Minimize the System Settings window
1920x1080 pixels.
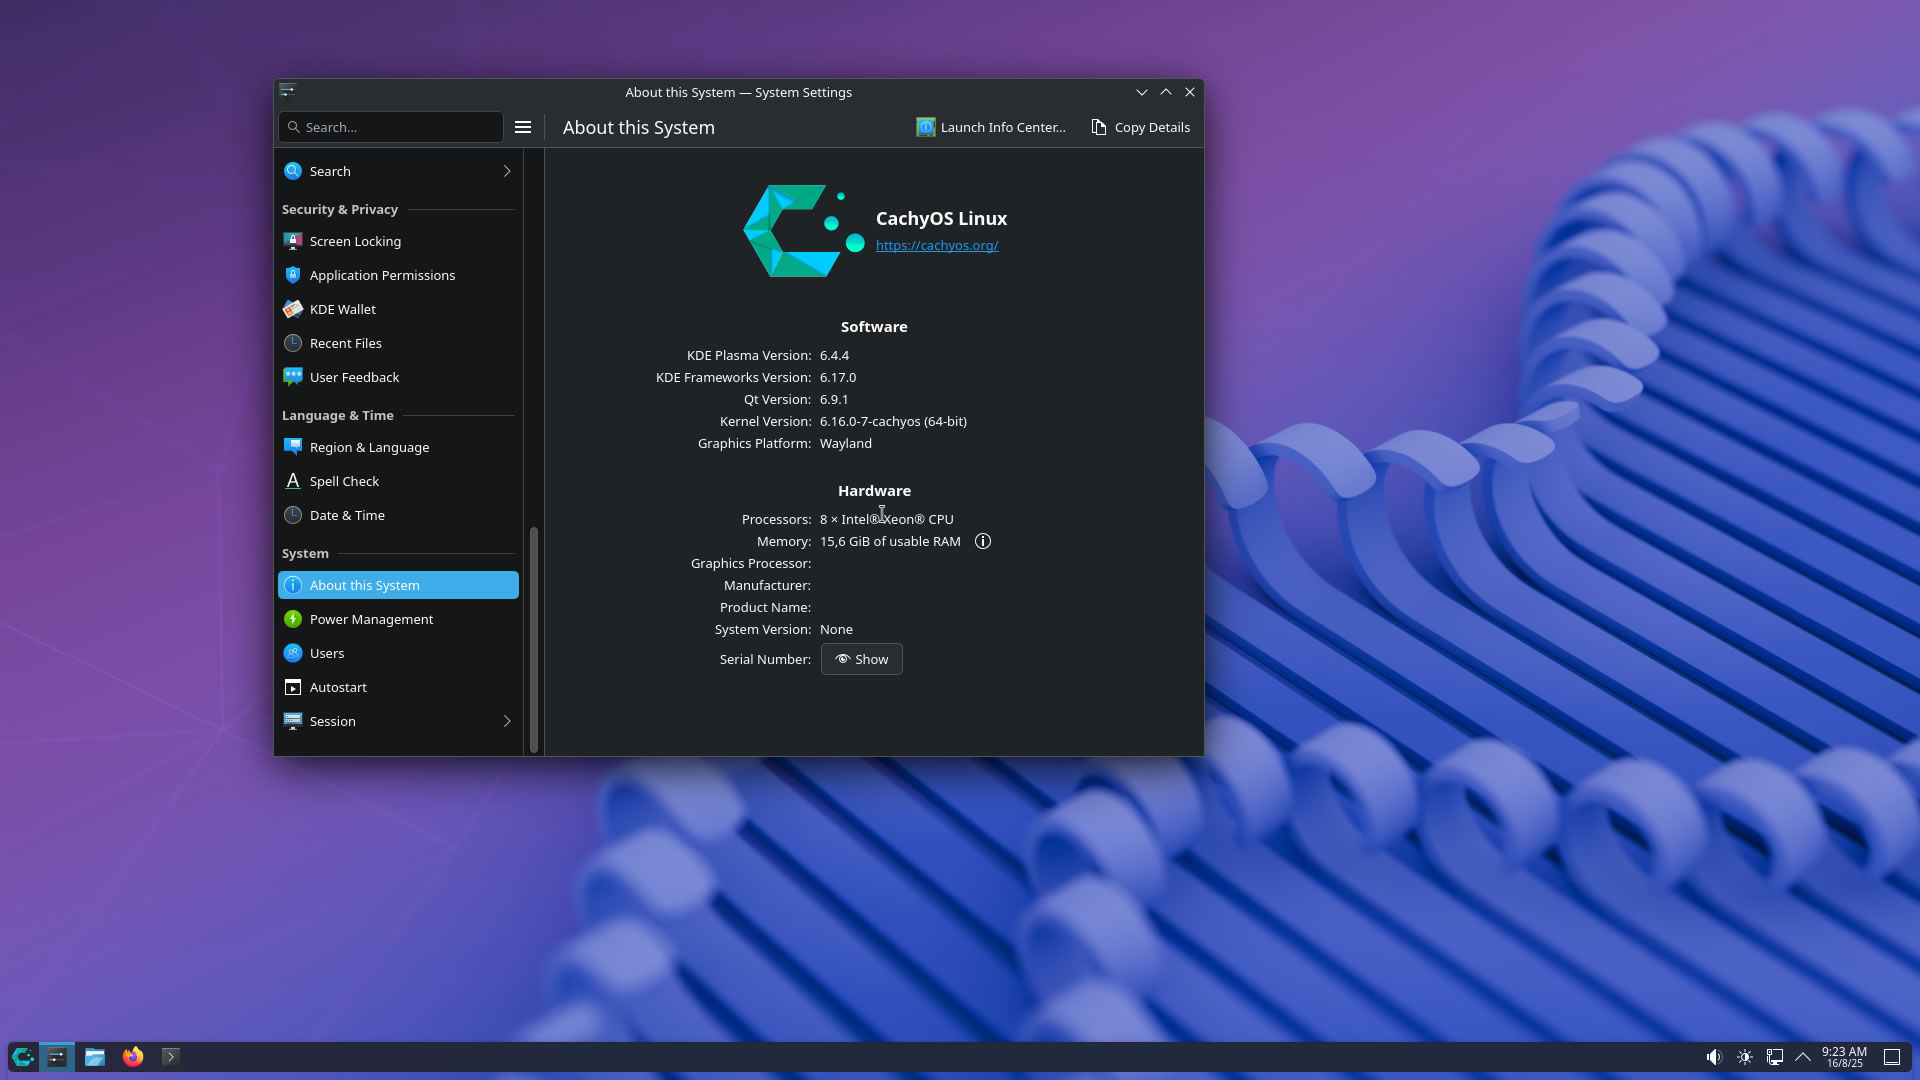[x=1141, y=92]
